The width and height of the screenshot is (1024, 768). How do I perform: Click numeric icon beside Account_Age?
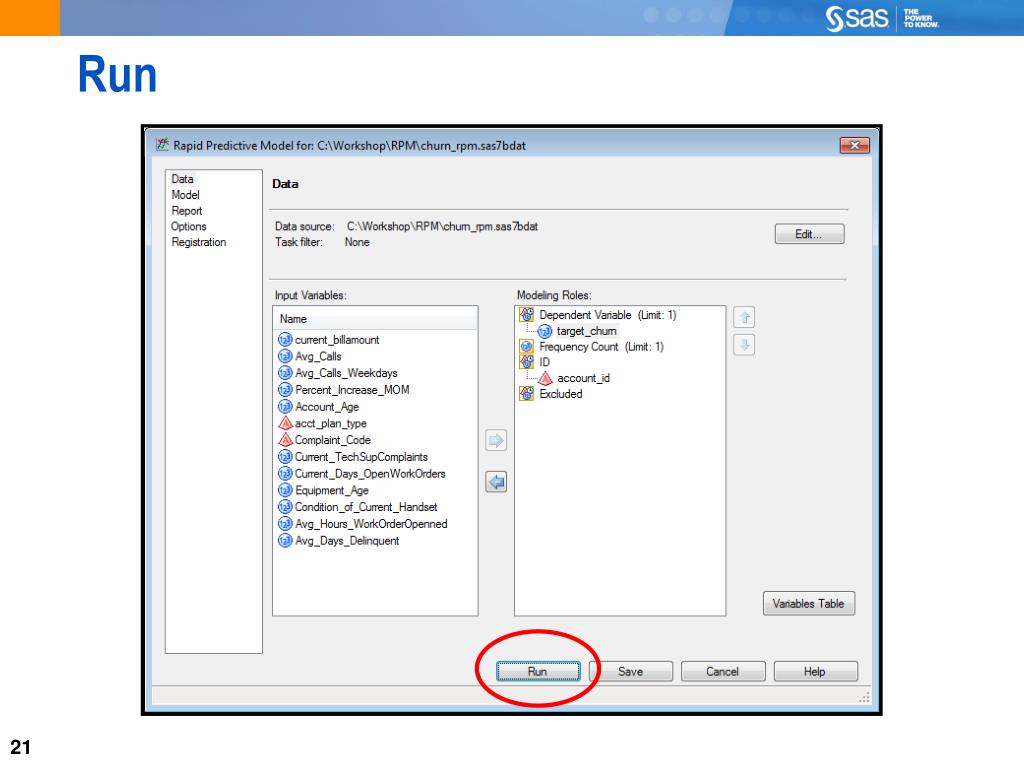(x=285, y=406)
